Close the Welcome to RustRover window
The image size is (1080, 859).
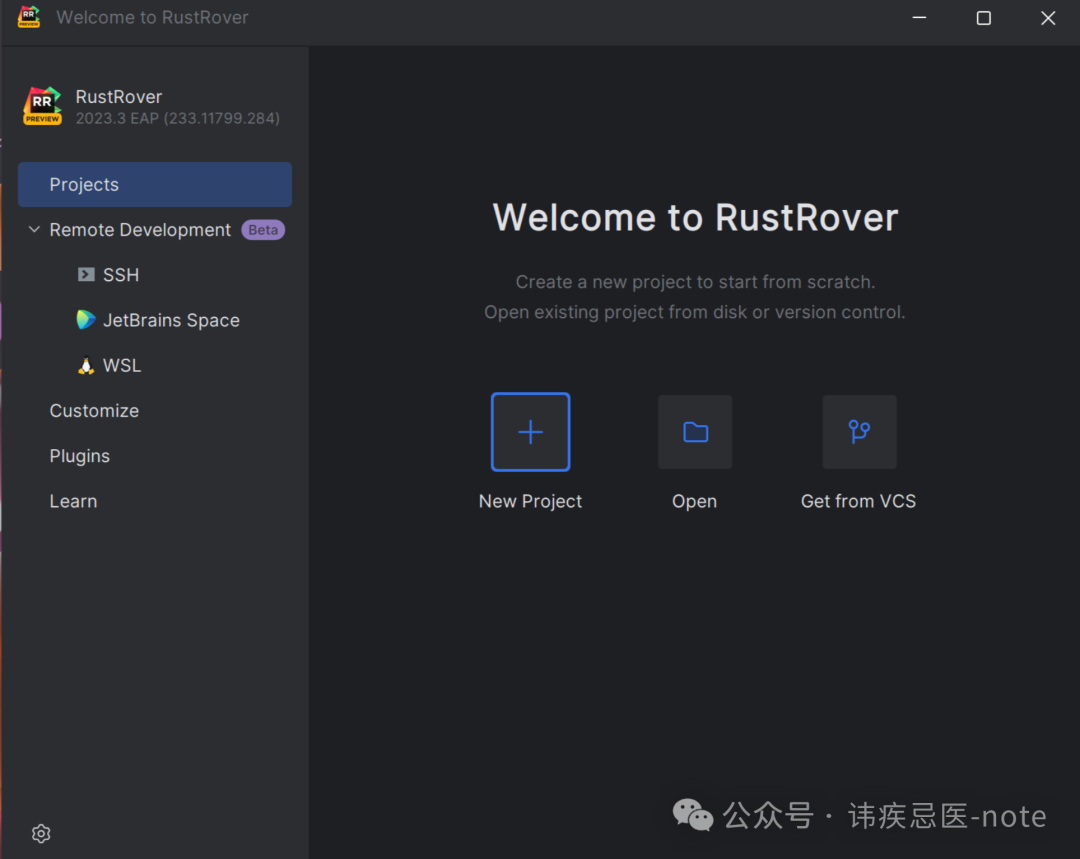(x=1048, y=18)
